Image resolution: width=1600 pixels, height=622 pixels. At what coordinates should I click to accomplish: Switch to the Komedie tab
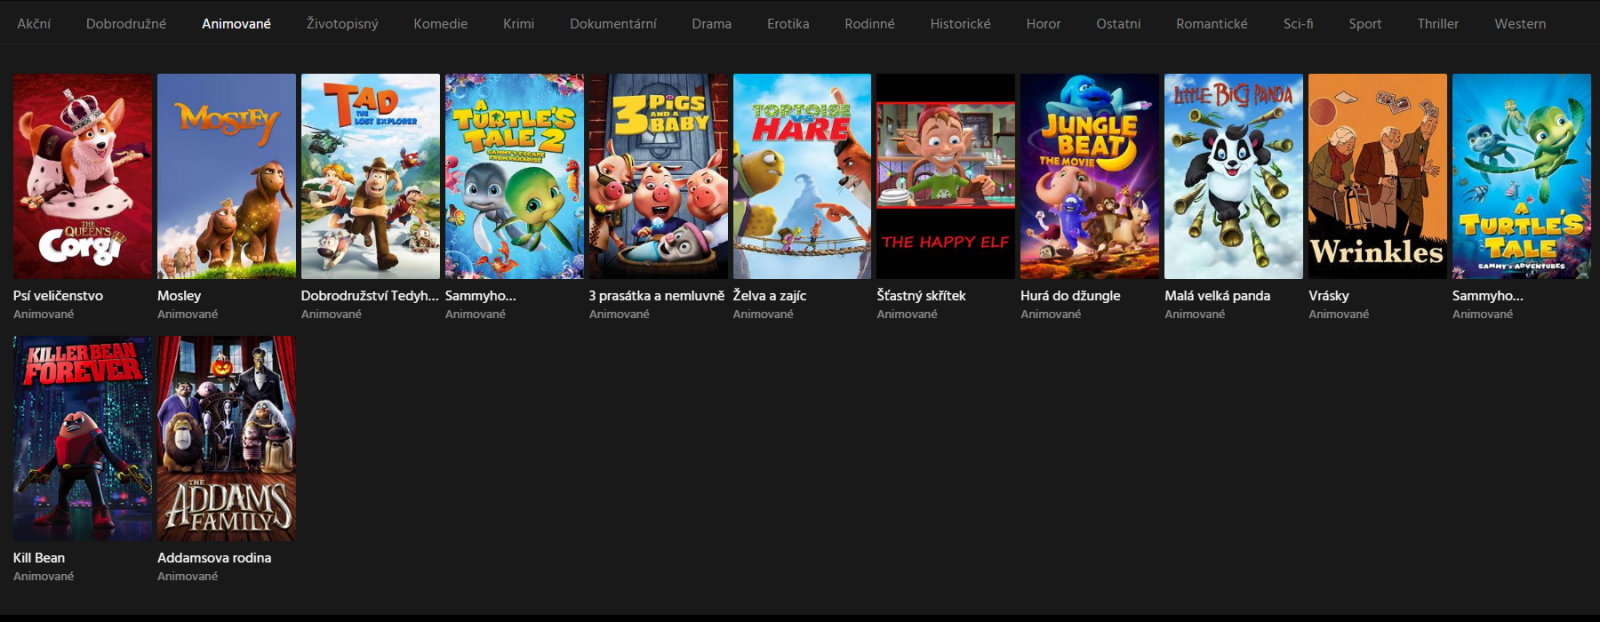tap(441, 23)
